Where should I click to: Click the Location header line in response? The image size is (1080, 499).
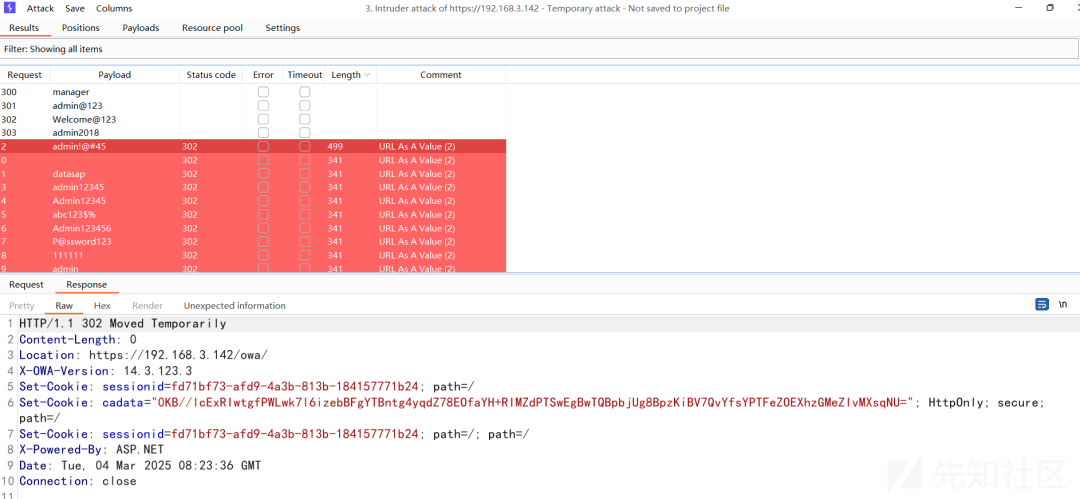pos(143,355)
